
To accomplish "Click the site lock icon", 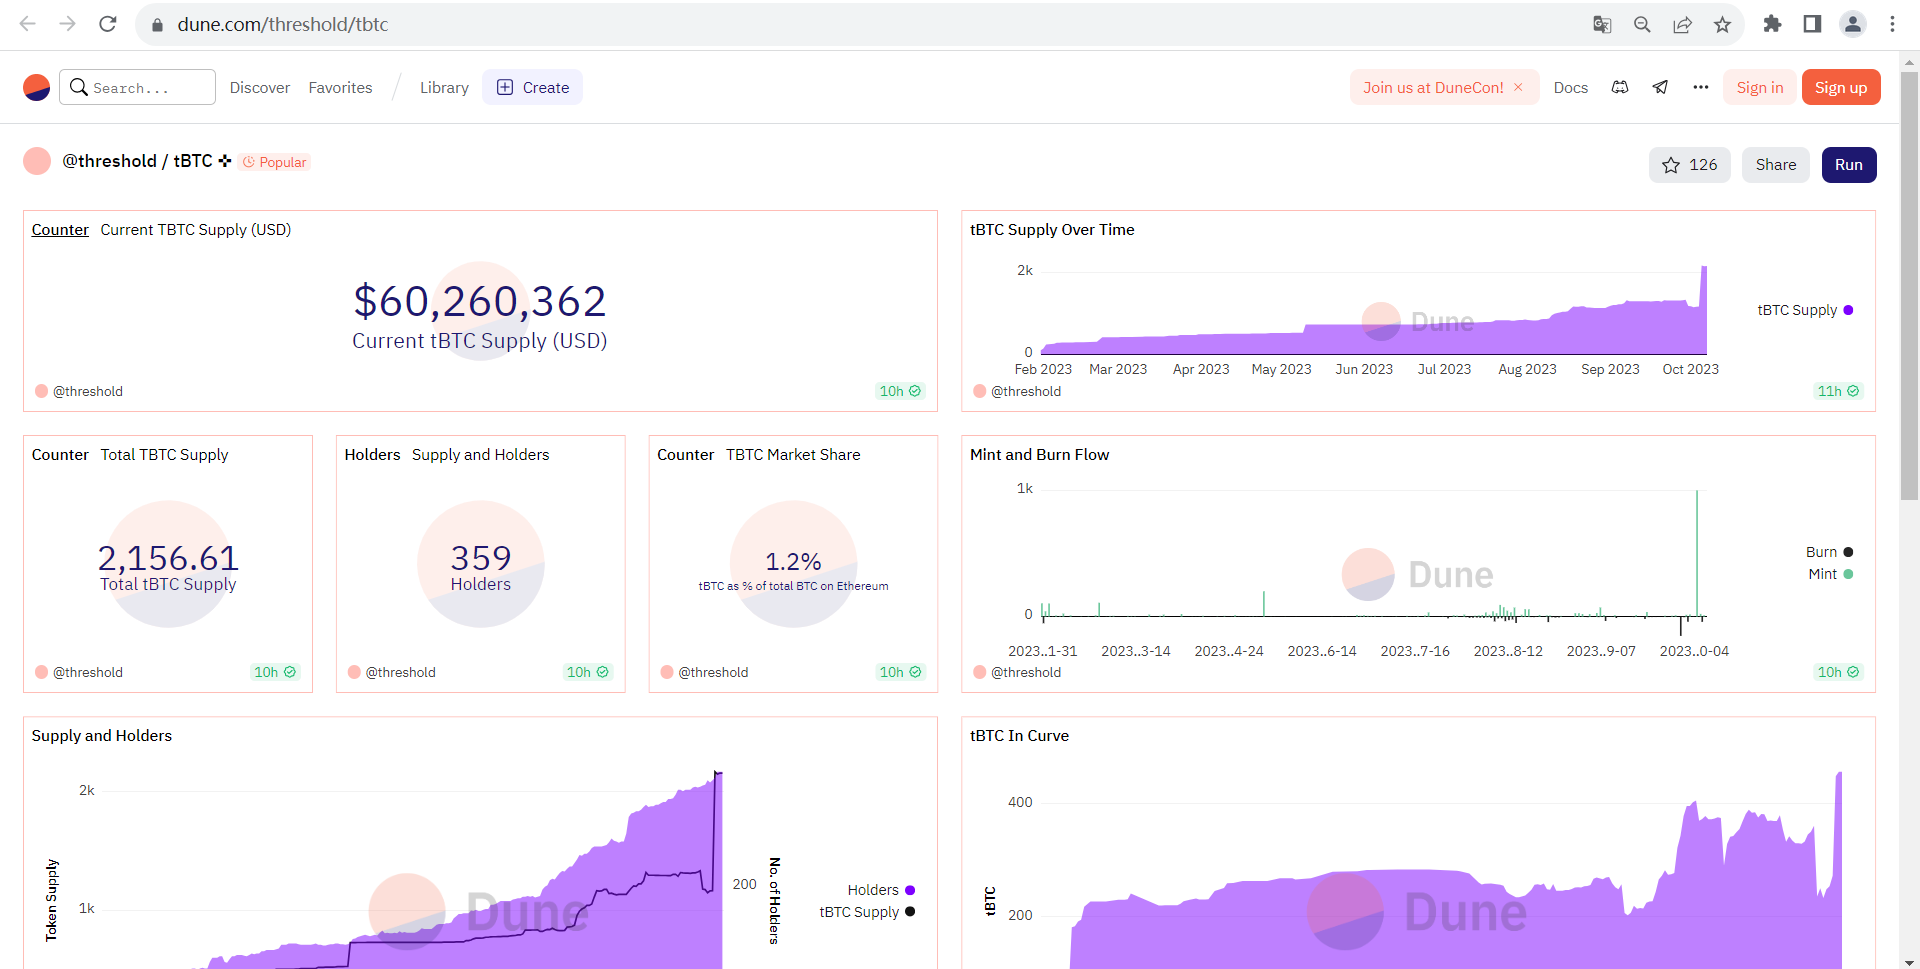I will tap(157, 25).
